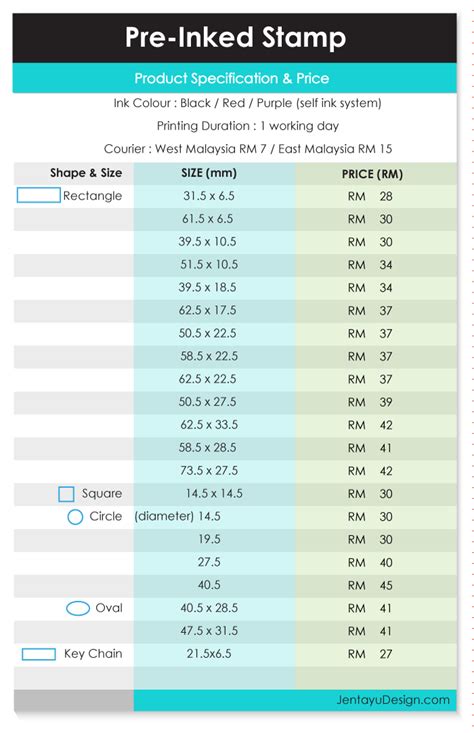This screenshot has width=474, height=733.
Task: Open the JentayuDesign.com website link
Action: (393, 700)
